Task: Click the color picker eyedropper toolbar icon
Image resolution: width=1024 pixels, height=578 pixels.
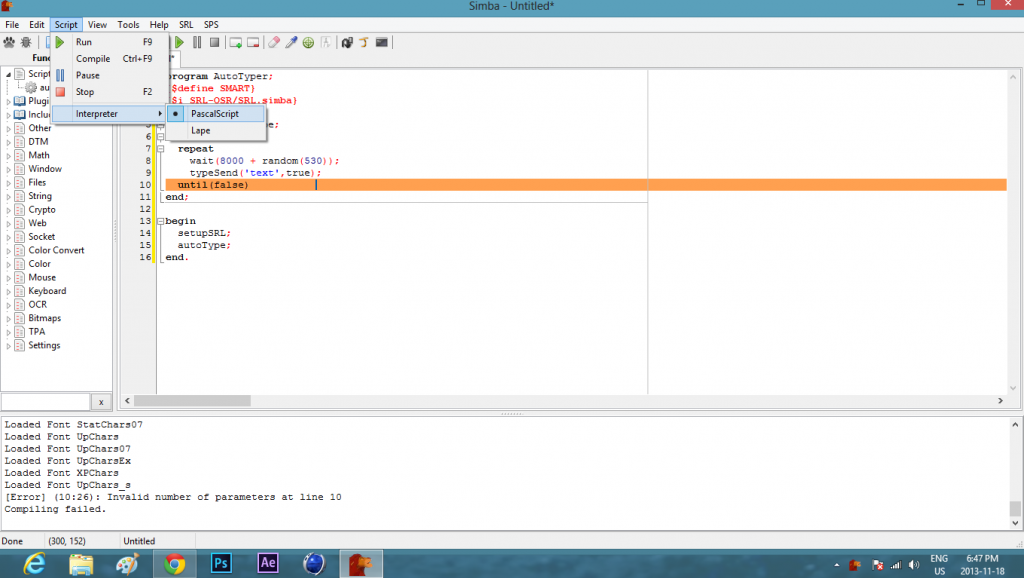Action: point(291,42)
